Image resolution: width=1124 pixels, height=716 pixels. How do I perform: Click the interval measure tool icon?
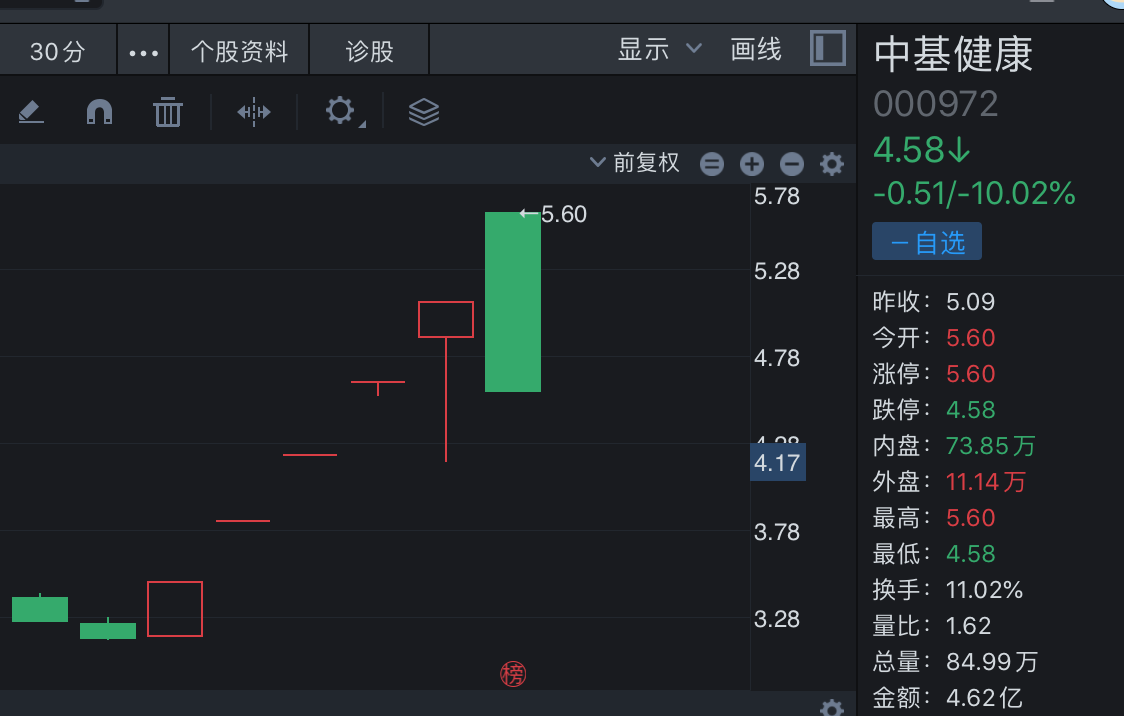click(254, 112)
